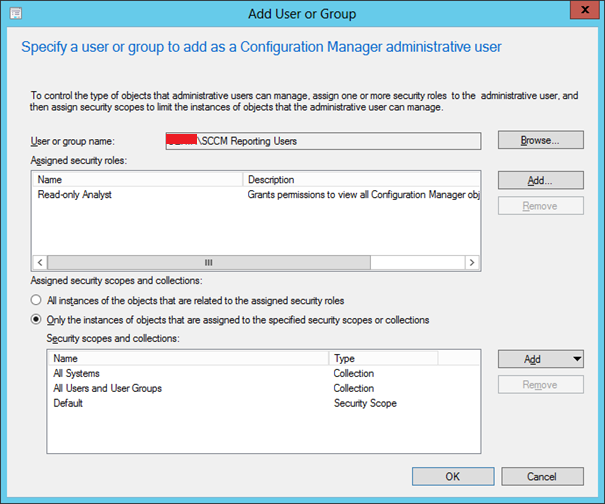Viewport: 605px width, 504px height.
Task: Confirm with the OK button
Action: pos(453,477)
